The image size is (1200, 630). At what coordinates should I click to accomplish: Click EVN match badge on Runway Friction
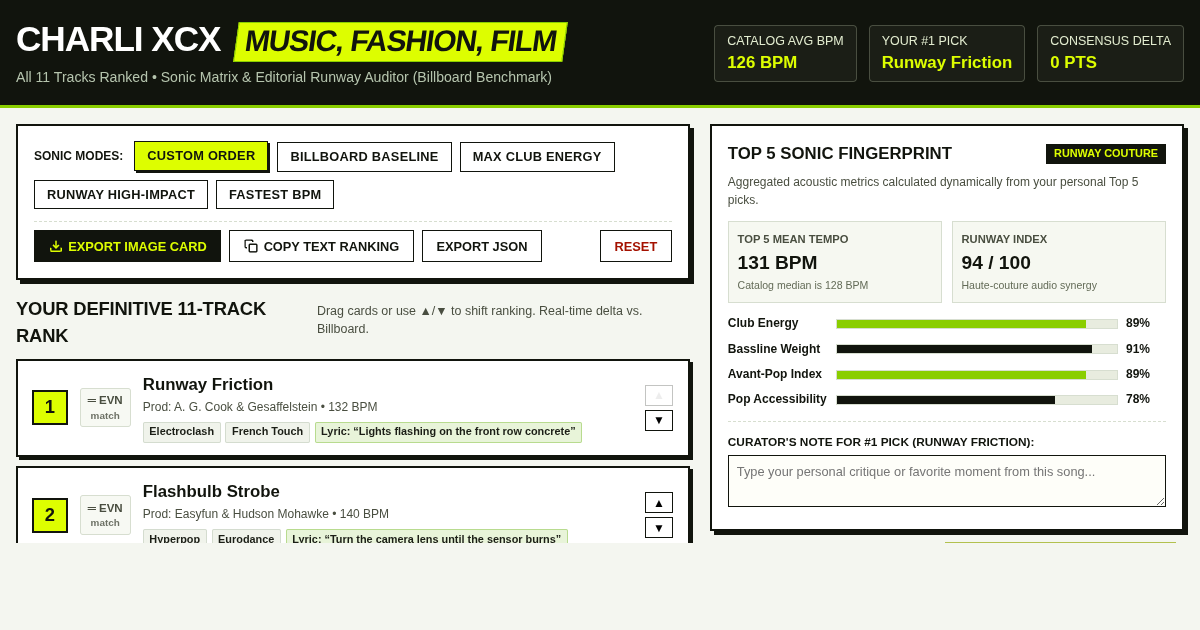click(x=105, y=407)
